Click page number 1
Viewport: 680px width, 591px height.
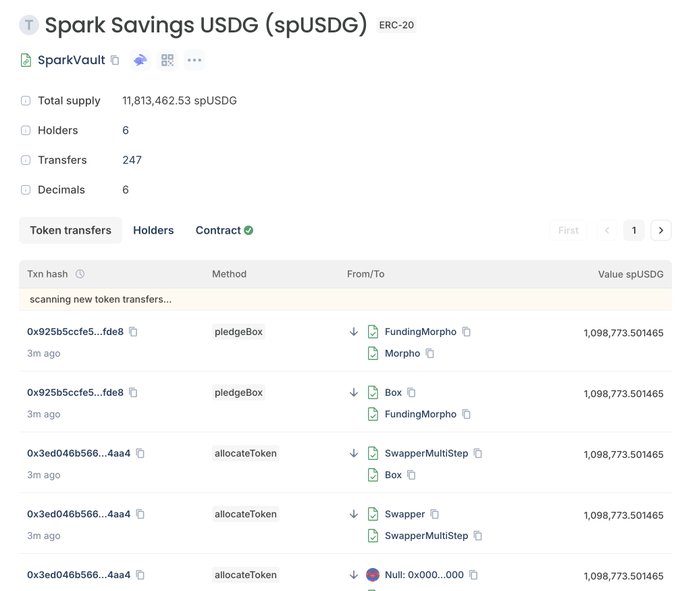click(x=634, y=230)
